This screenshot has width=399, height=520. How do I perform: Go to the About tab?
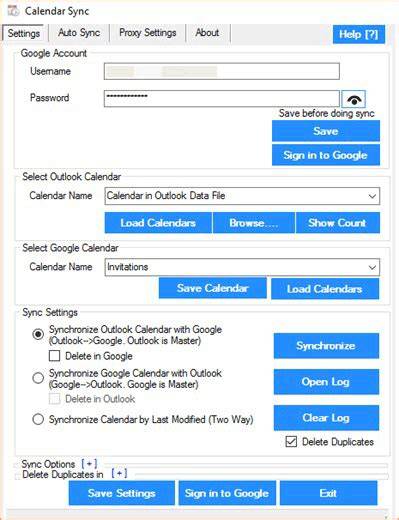tap(207, 33)
